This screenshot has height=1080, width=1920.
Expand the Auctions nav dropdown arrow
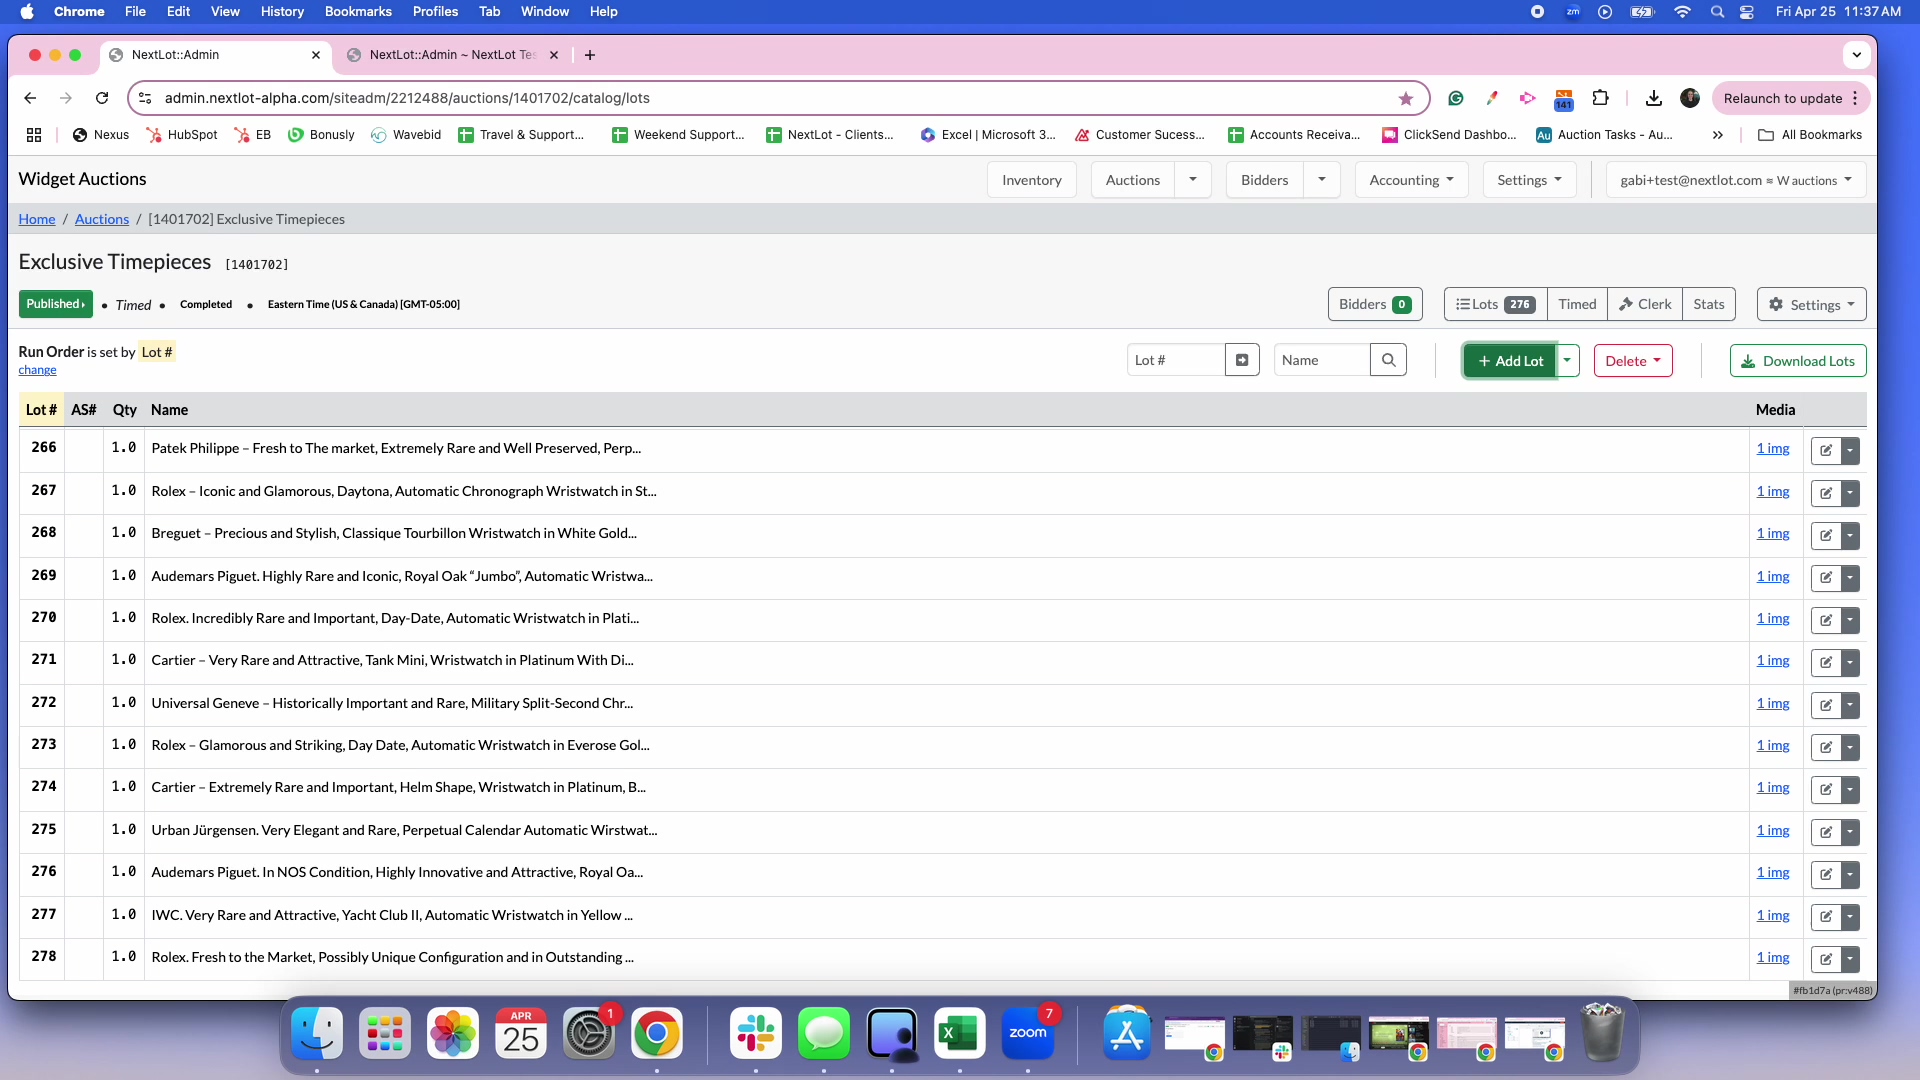[x=1193, y=180]
